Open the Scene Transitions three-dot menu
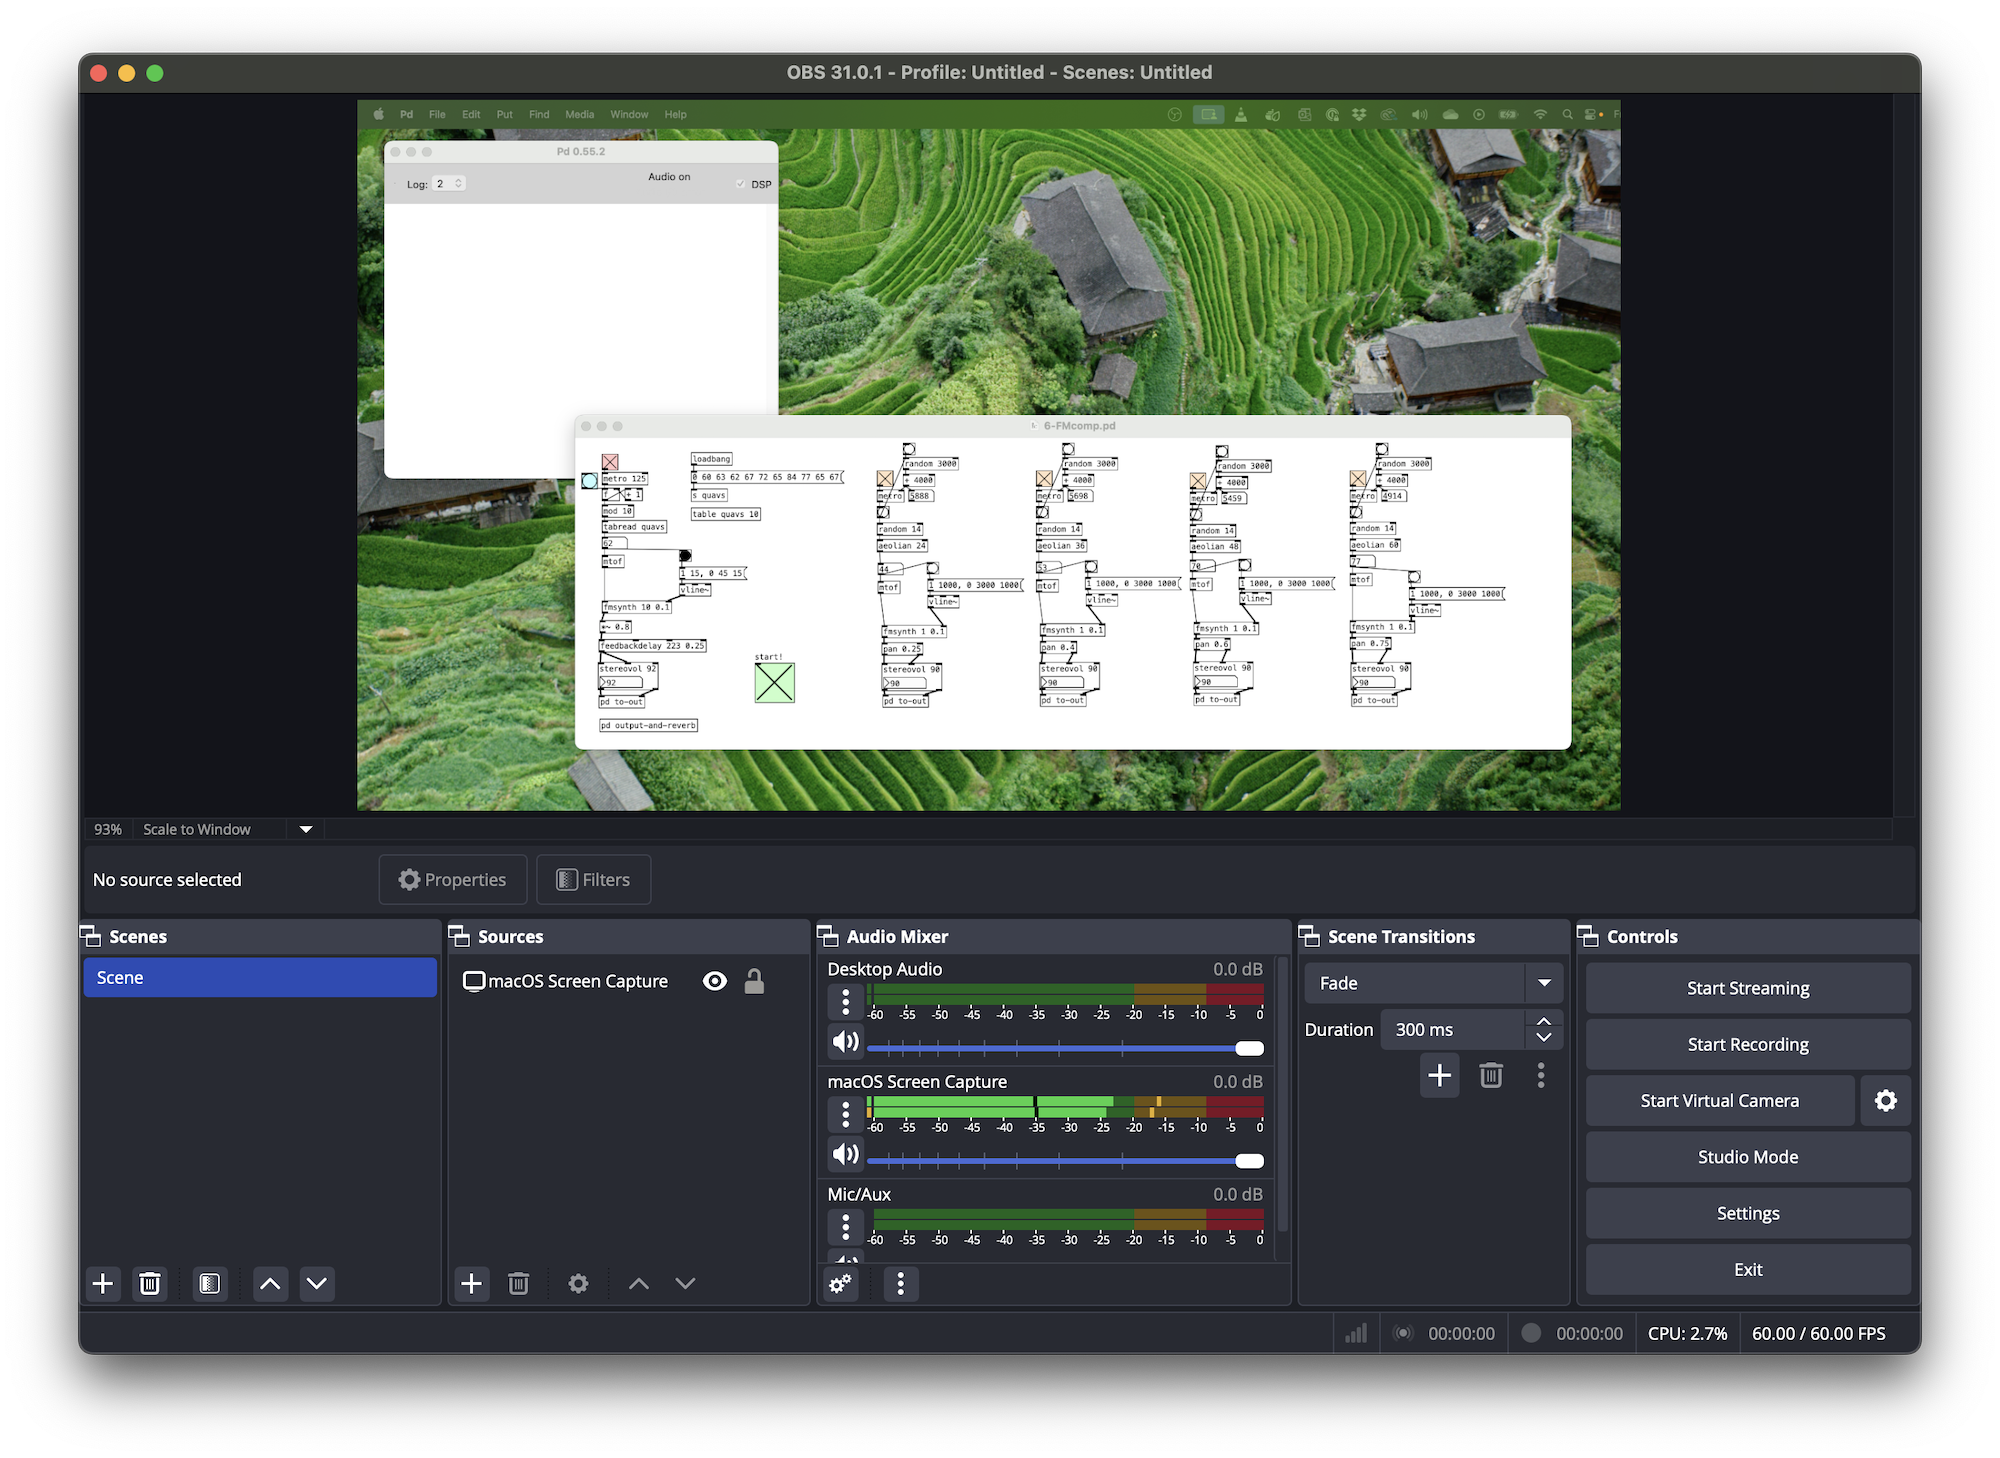Viewport: 2000px width, 1458px height. [x=1541, y=1076]
